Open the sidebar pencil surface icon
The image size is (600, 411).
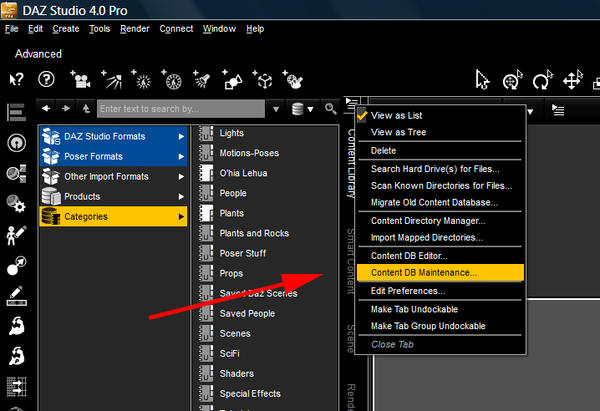click(16, 296)
